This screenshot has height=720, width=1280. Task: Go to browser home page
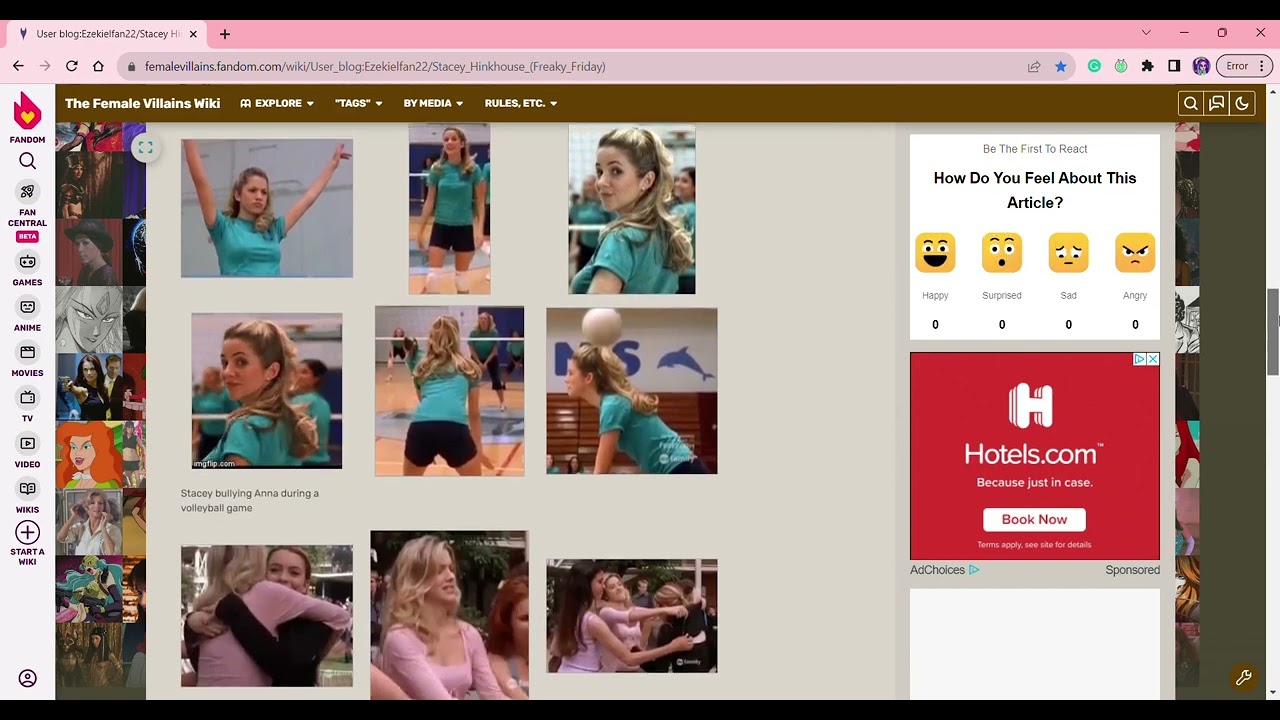tap(98, 66)
